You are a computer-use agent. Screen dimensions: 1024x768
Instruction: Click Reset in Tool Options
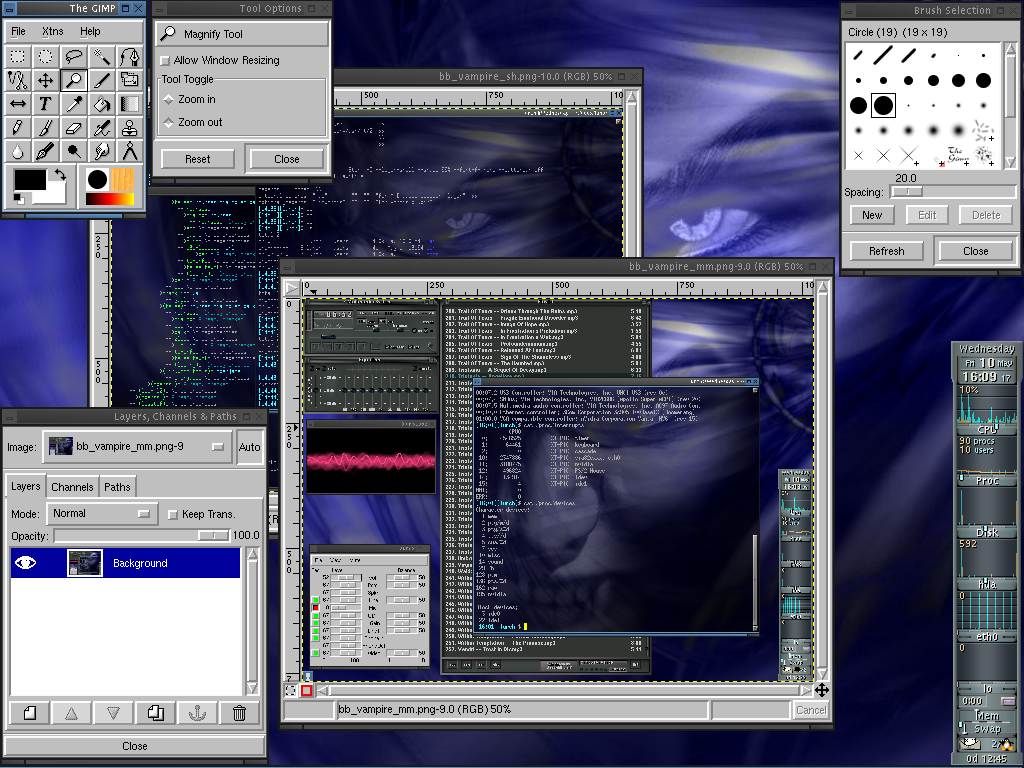click(x=198, y=159)
